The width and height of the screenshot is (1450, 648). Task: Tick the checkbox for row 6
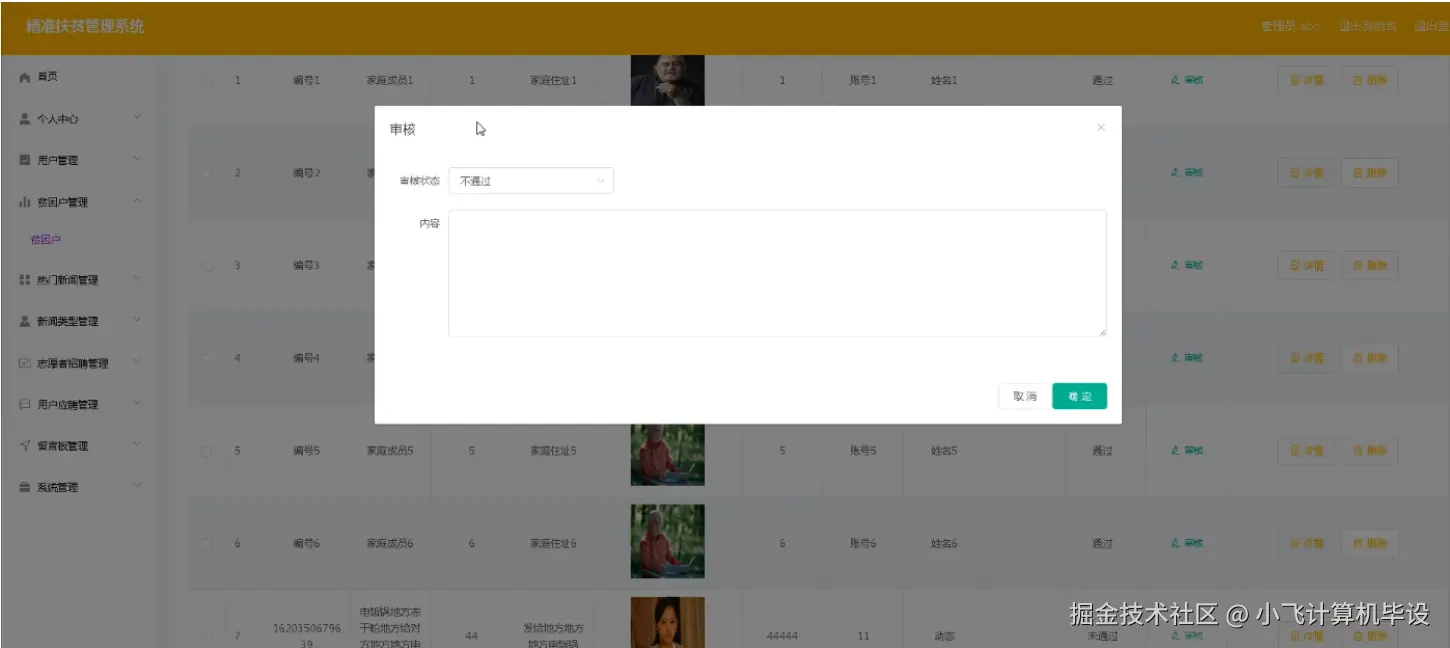pyautogui.click(x=207, y=544)
